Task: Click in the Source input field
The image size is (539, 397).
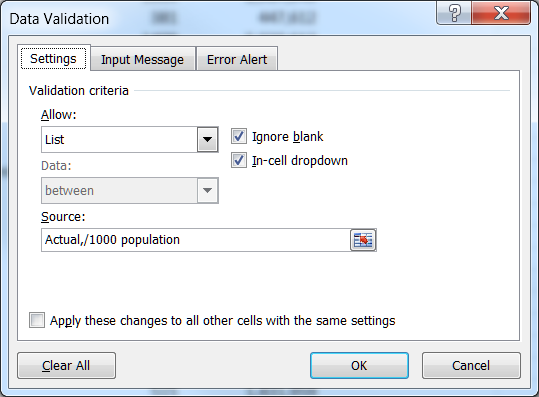Action: pos(195,240)
